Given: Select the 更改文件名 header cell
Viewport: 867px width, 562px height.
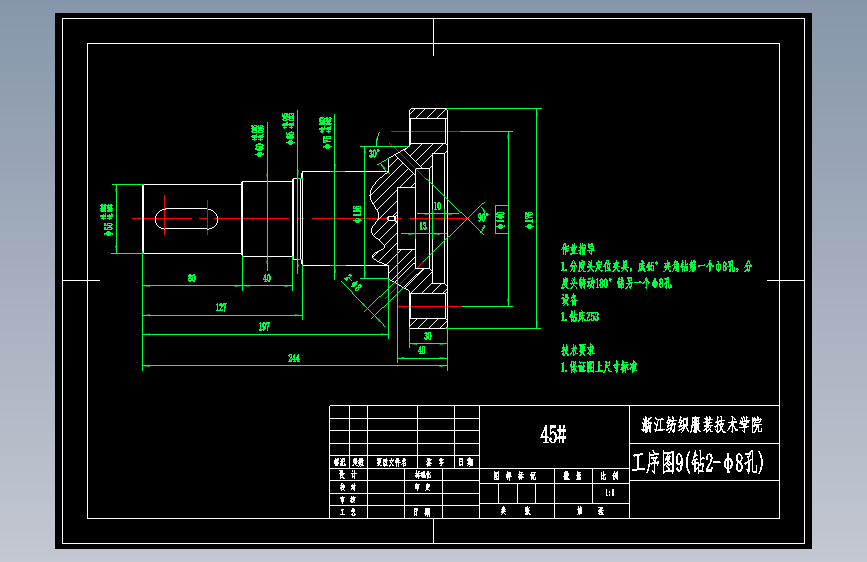Looking at the screenshot, I should [392, 462].
